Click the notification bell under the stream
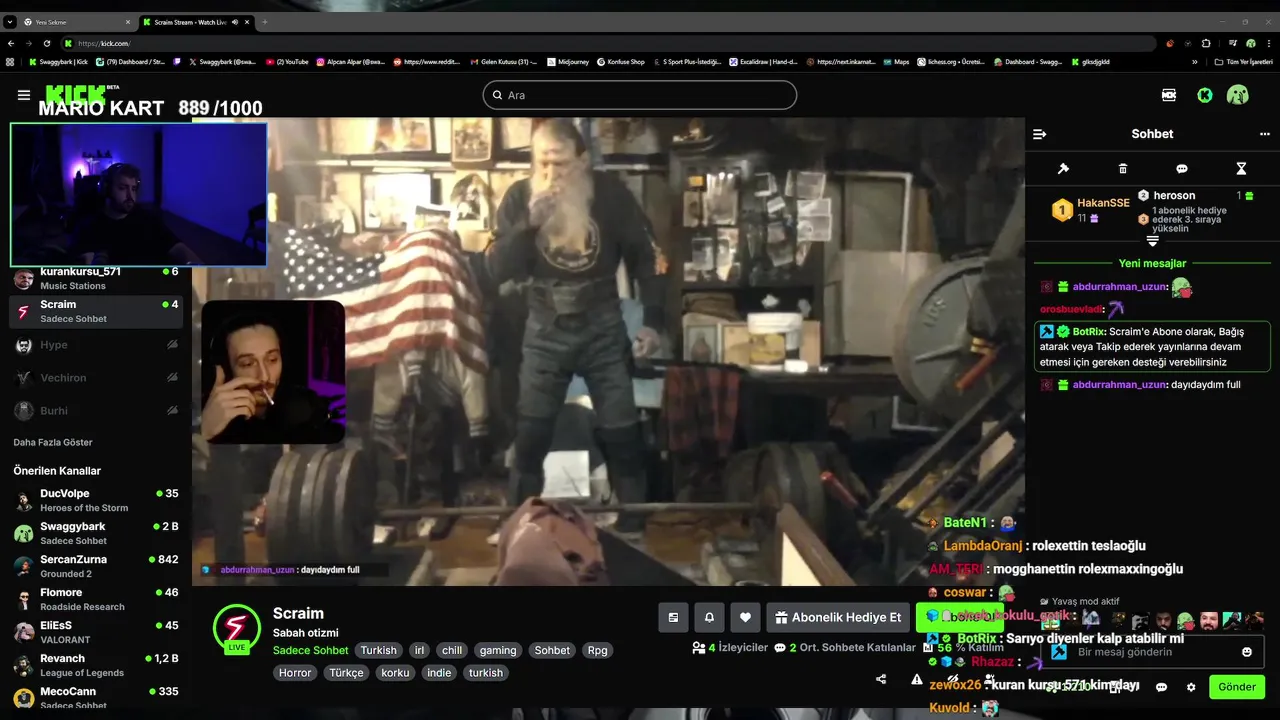Image resolution: width=1280 pixels, height=720 pixels. (709, 618)
